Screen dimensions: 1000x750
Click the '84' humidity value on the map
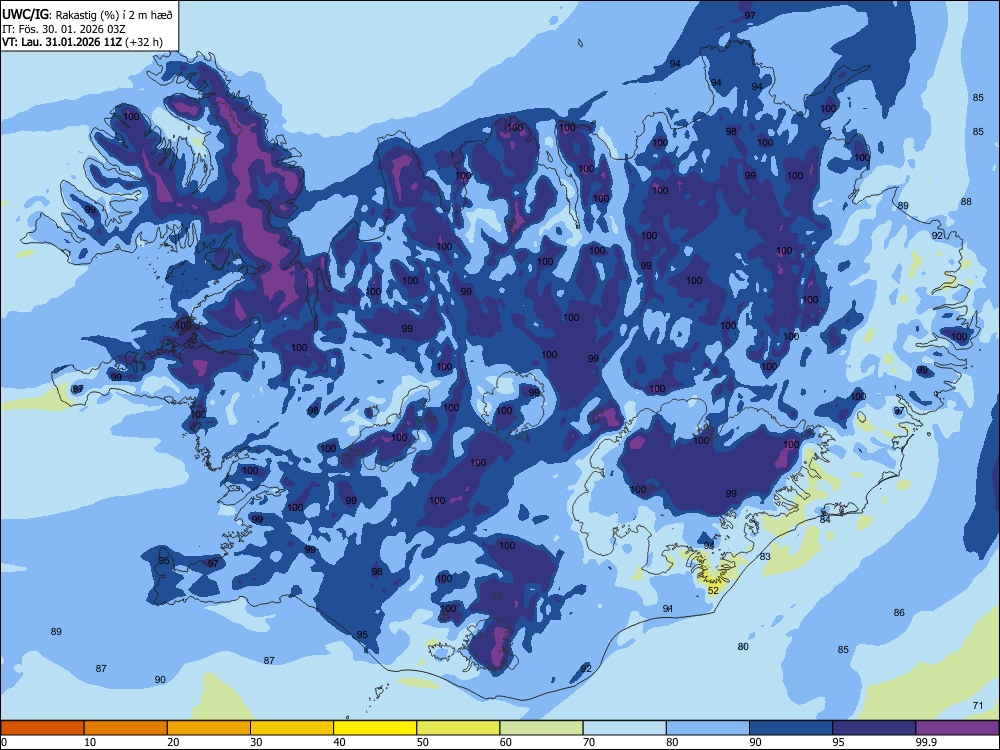825,519
